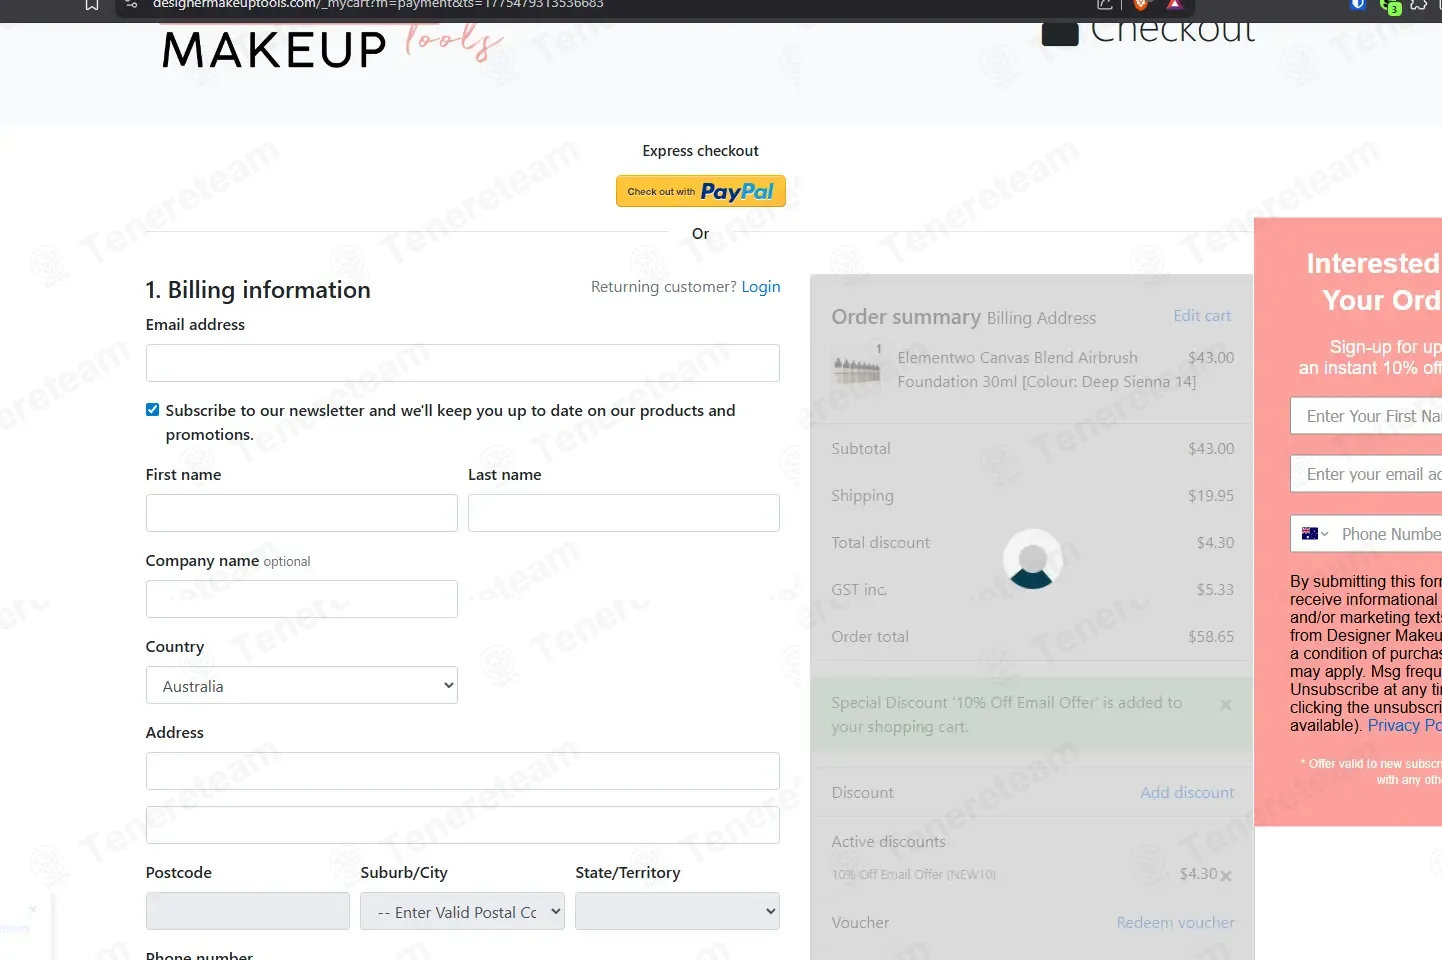The width and height of the screenshot is (1442, 960).
Task: Remove the 10% Off Email Offer discount
Action: 1226,876
